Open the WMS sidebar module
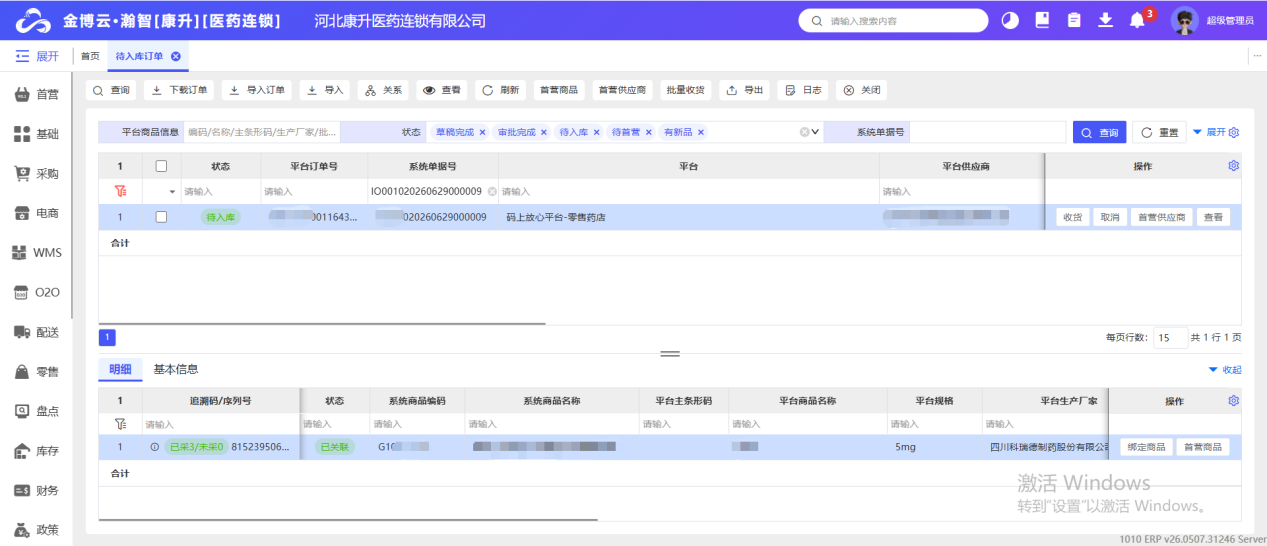1267x546 pixels. 36,253
